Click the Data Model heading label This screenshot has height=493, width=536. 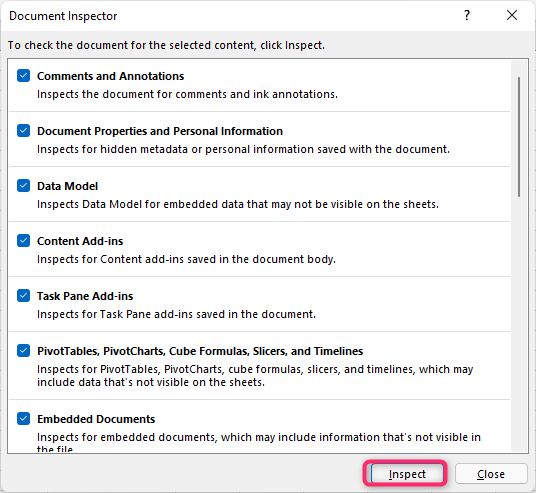click(67, 186)
